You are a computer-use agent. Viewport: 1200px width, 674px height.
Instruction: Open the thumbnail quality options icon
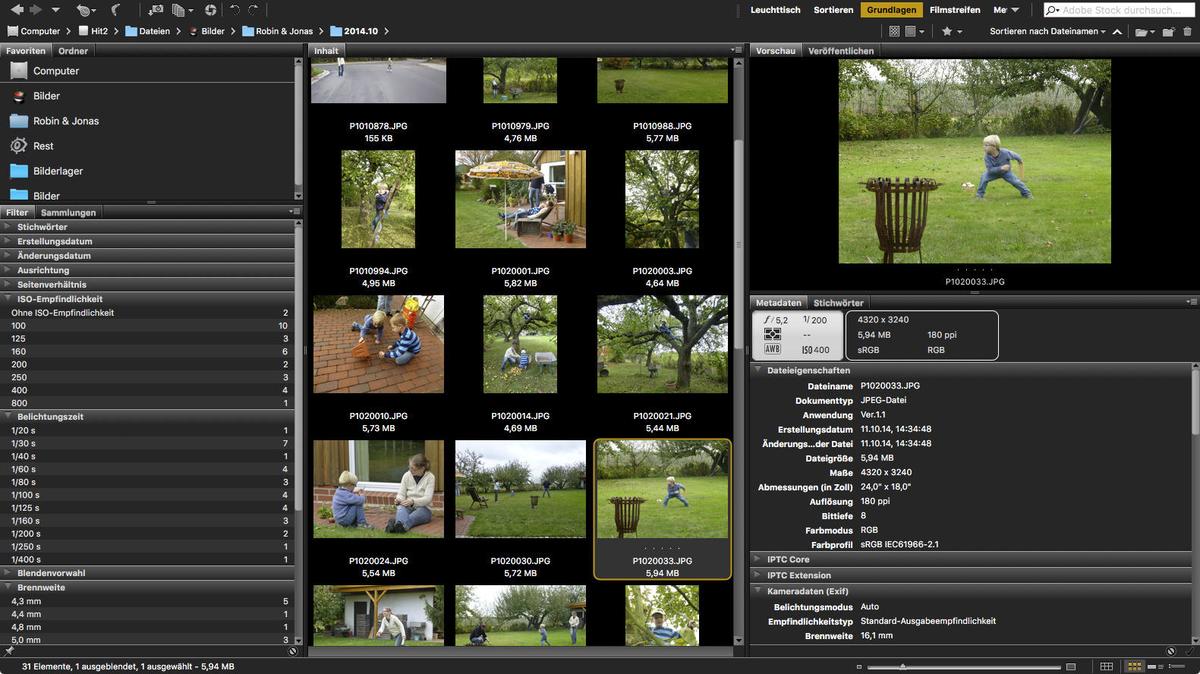pyautogui.click(x=914, y=31)
